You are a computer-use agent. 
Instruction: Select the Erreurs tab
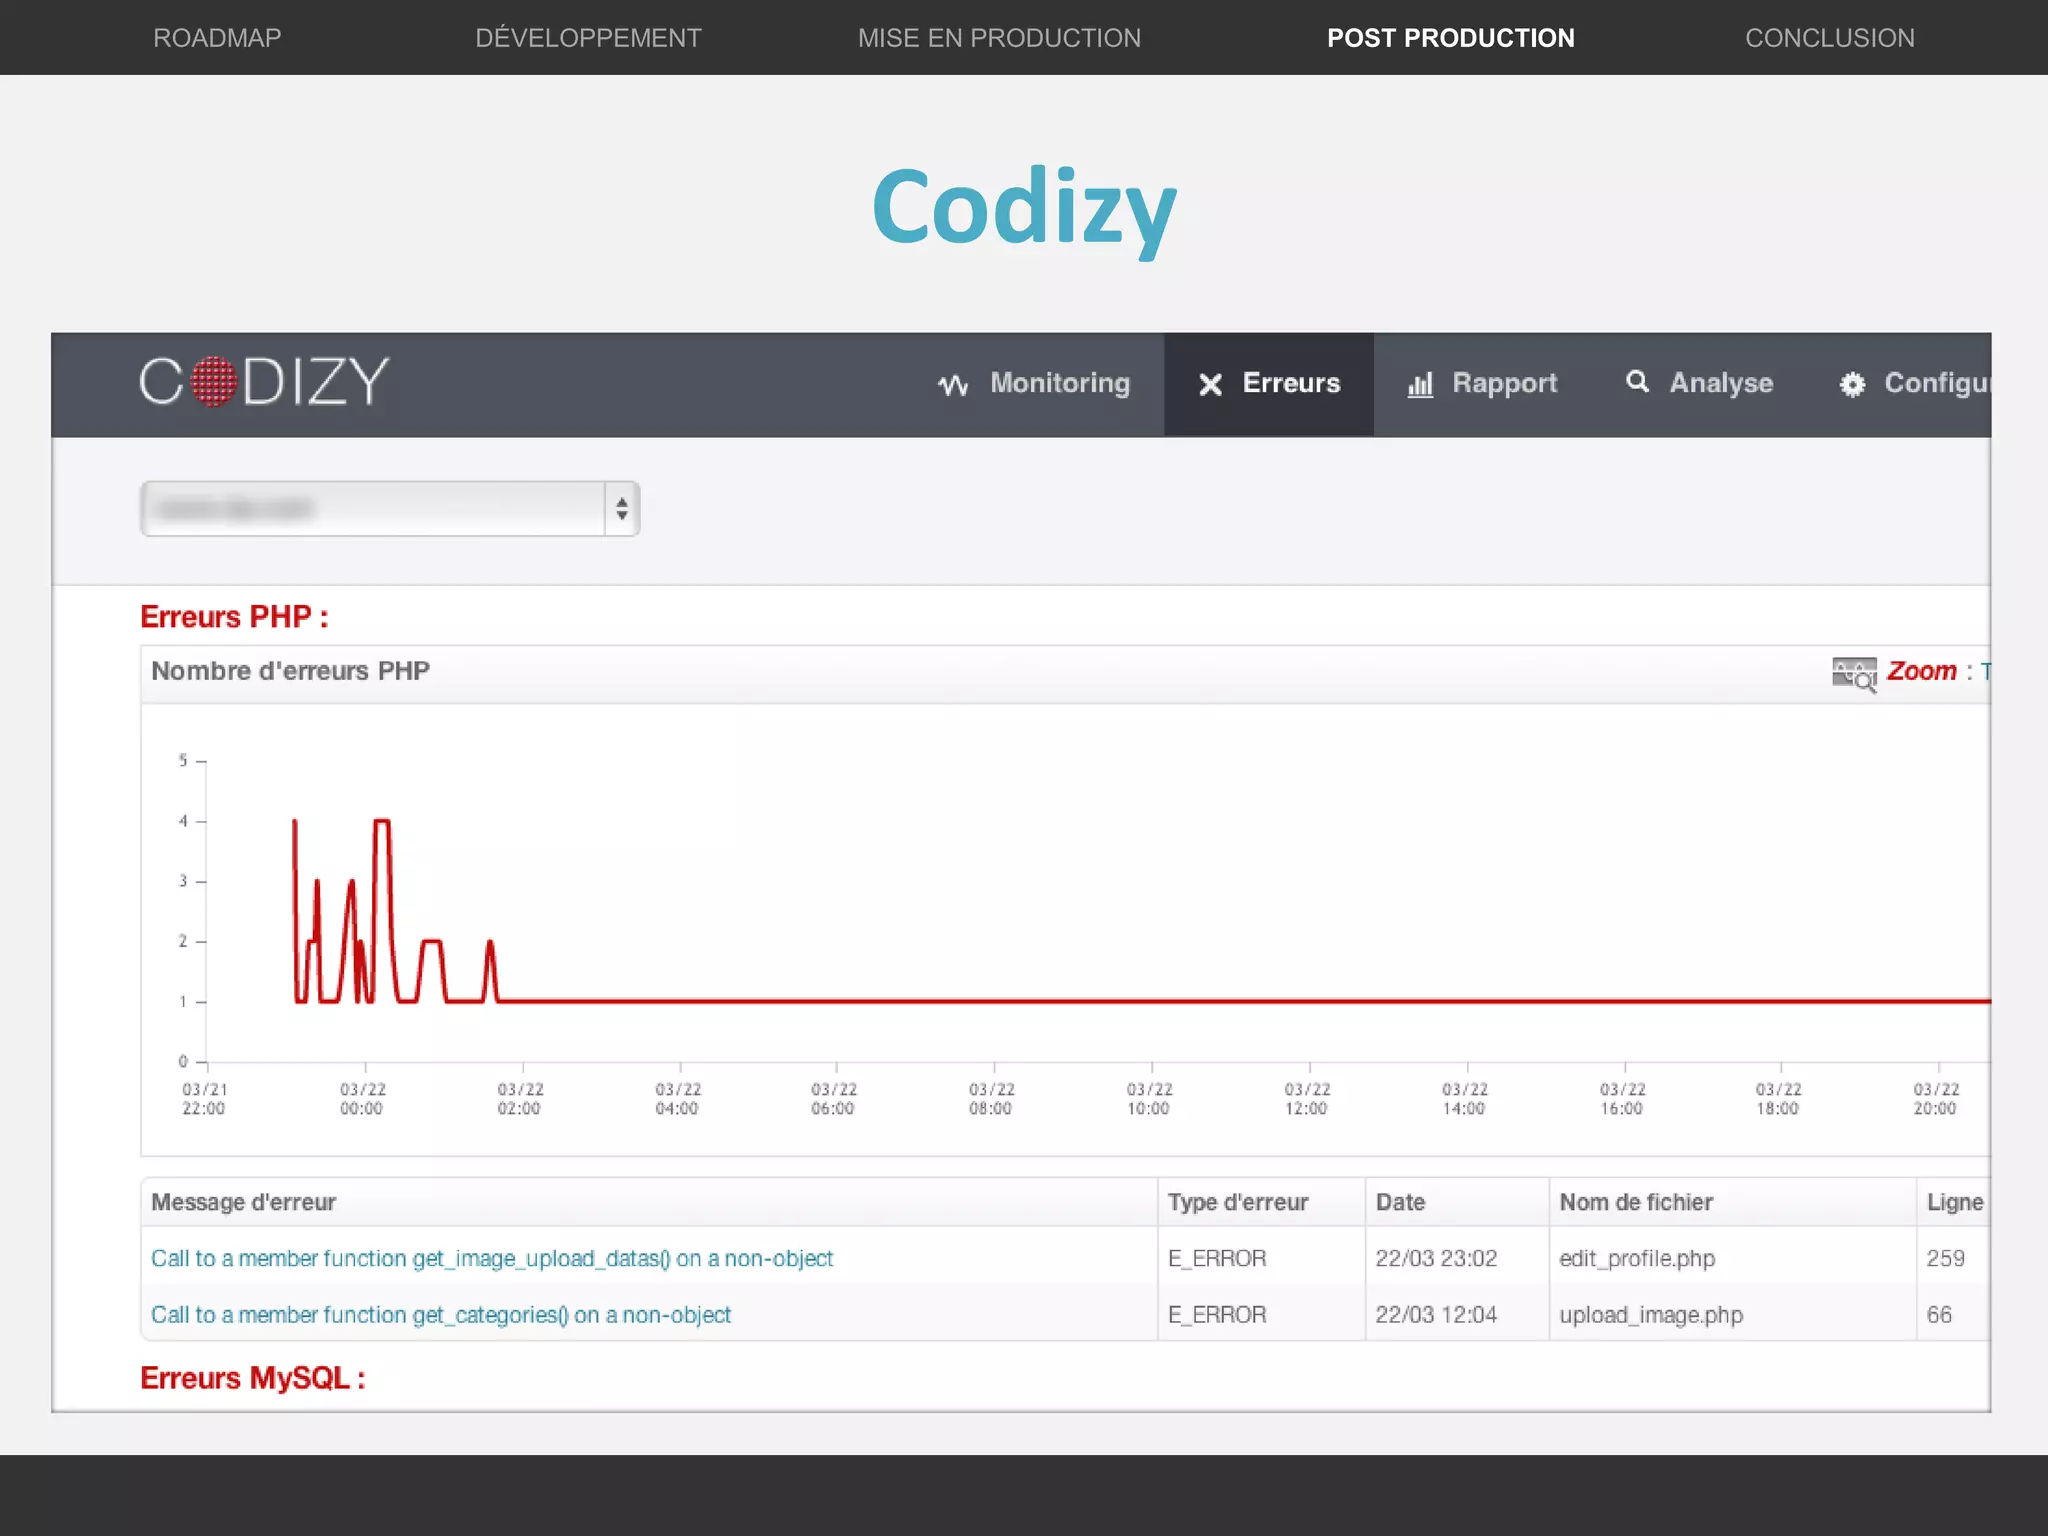pos(1269,384)
